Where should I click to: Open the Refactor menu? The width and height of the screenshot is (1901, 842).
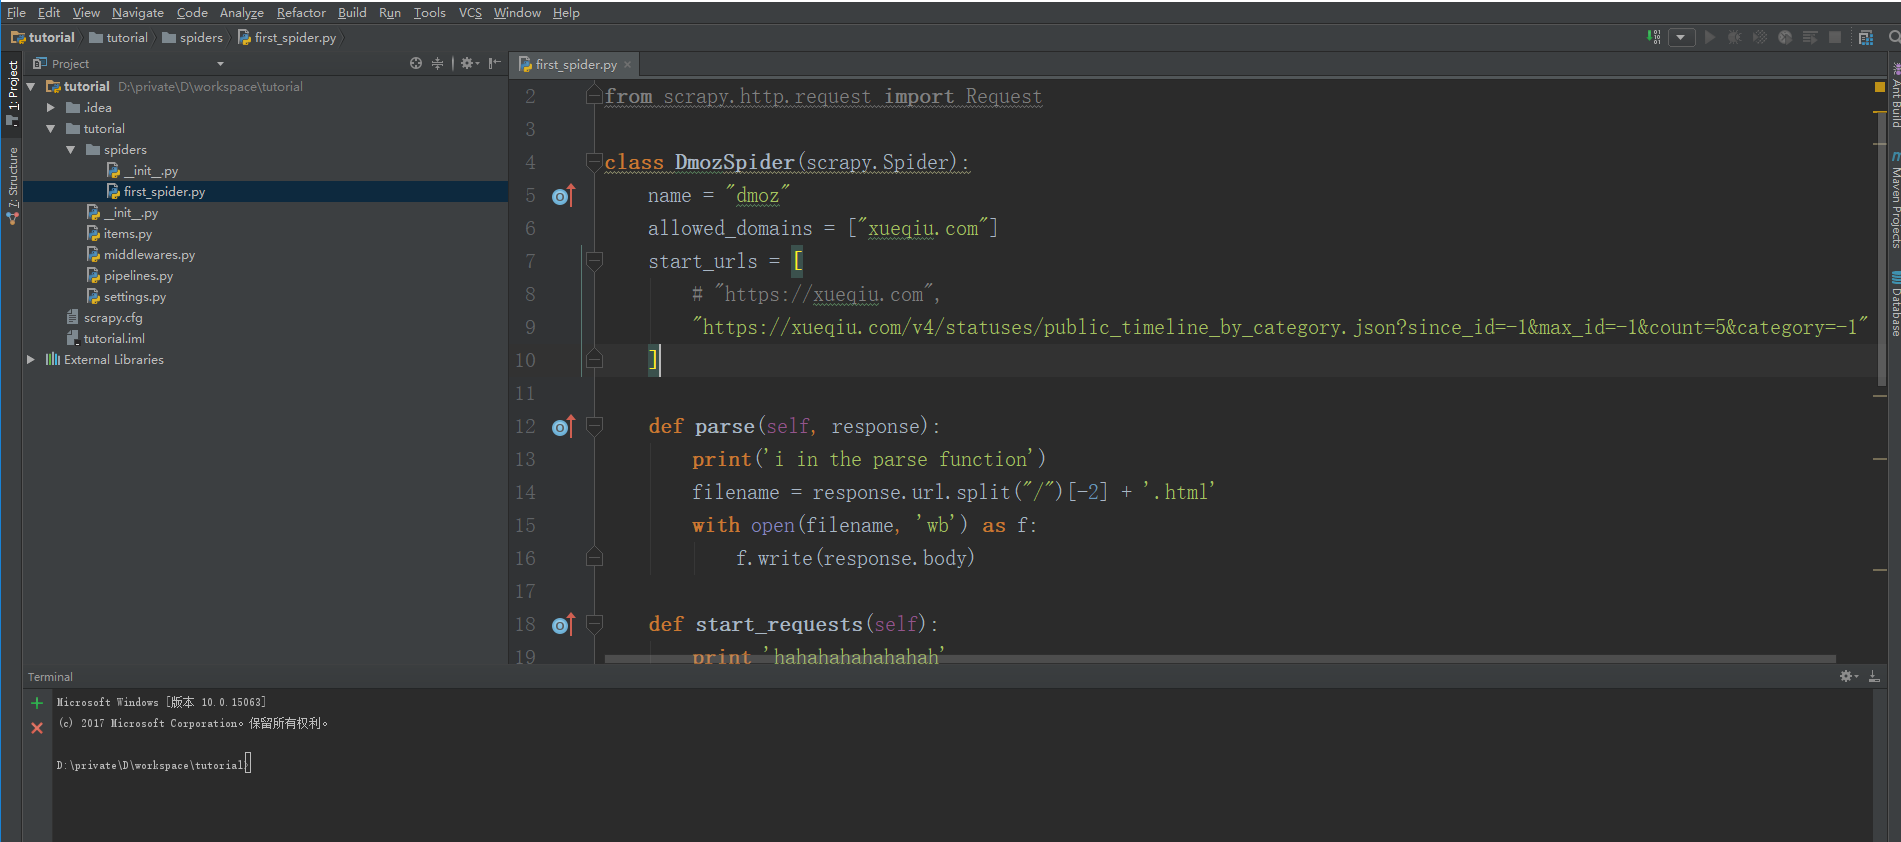coord(301,12)
